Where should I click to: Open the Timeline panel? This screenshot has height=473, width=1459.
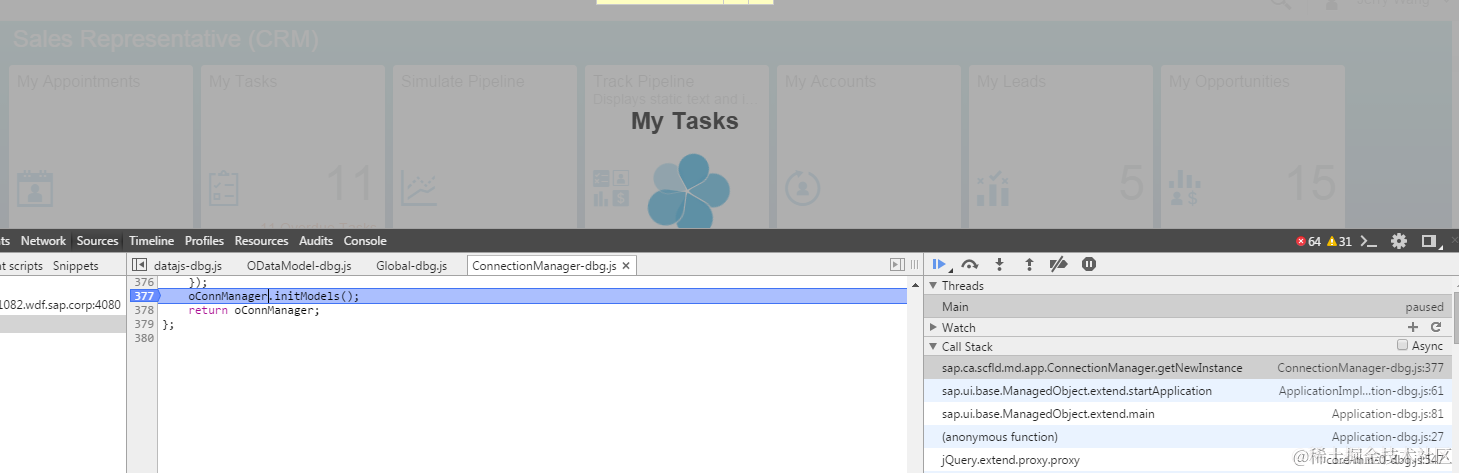[151, 241]
